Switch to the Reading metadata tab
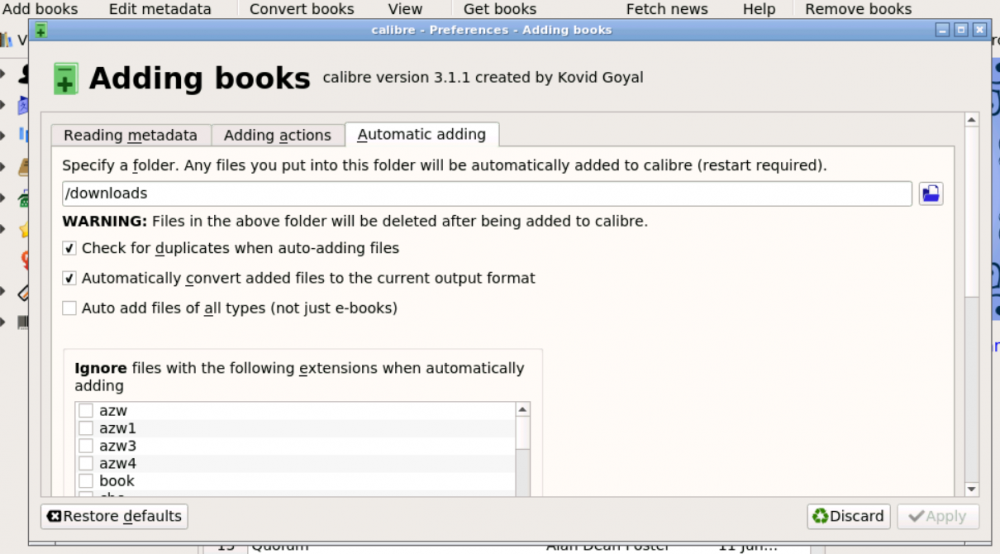This screenshot has width=1000, height=554. pyautogui.click(x=131, y=135)
